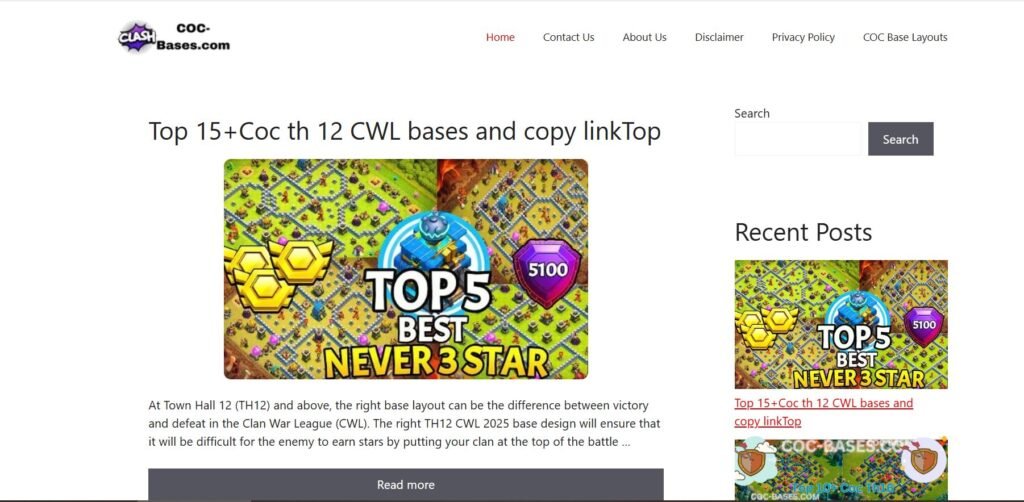Go to the Home menu item
The width and height of the screenshot is (1024, 502).
pyautogui.click(x=500, y=37)
